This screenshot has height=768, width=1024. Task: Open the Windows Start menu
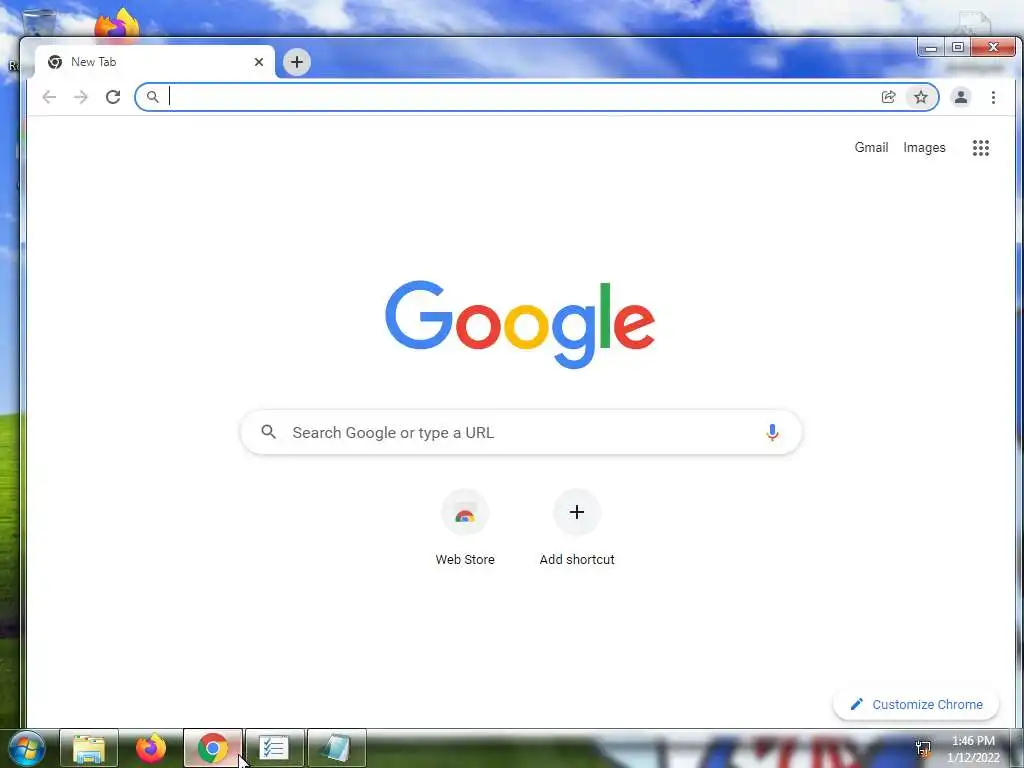click(x=26, y=748)
